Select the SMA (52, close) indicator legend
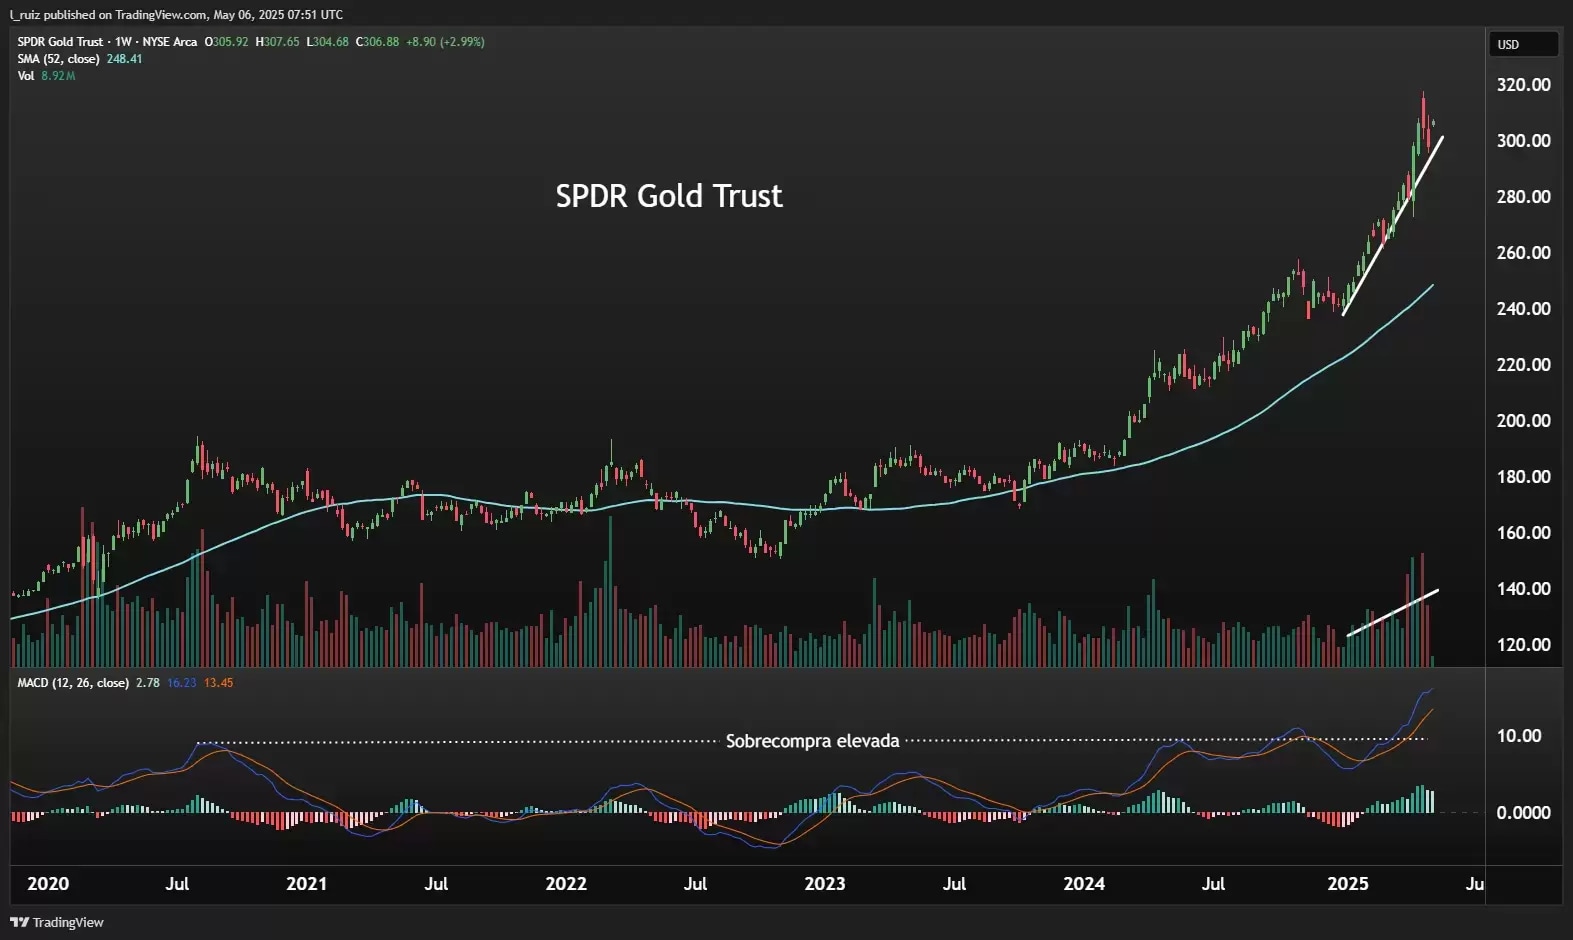 click(80, 59)
